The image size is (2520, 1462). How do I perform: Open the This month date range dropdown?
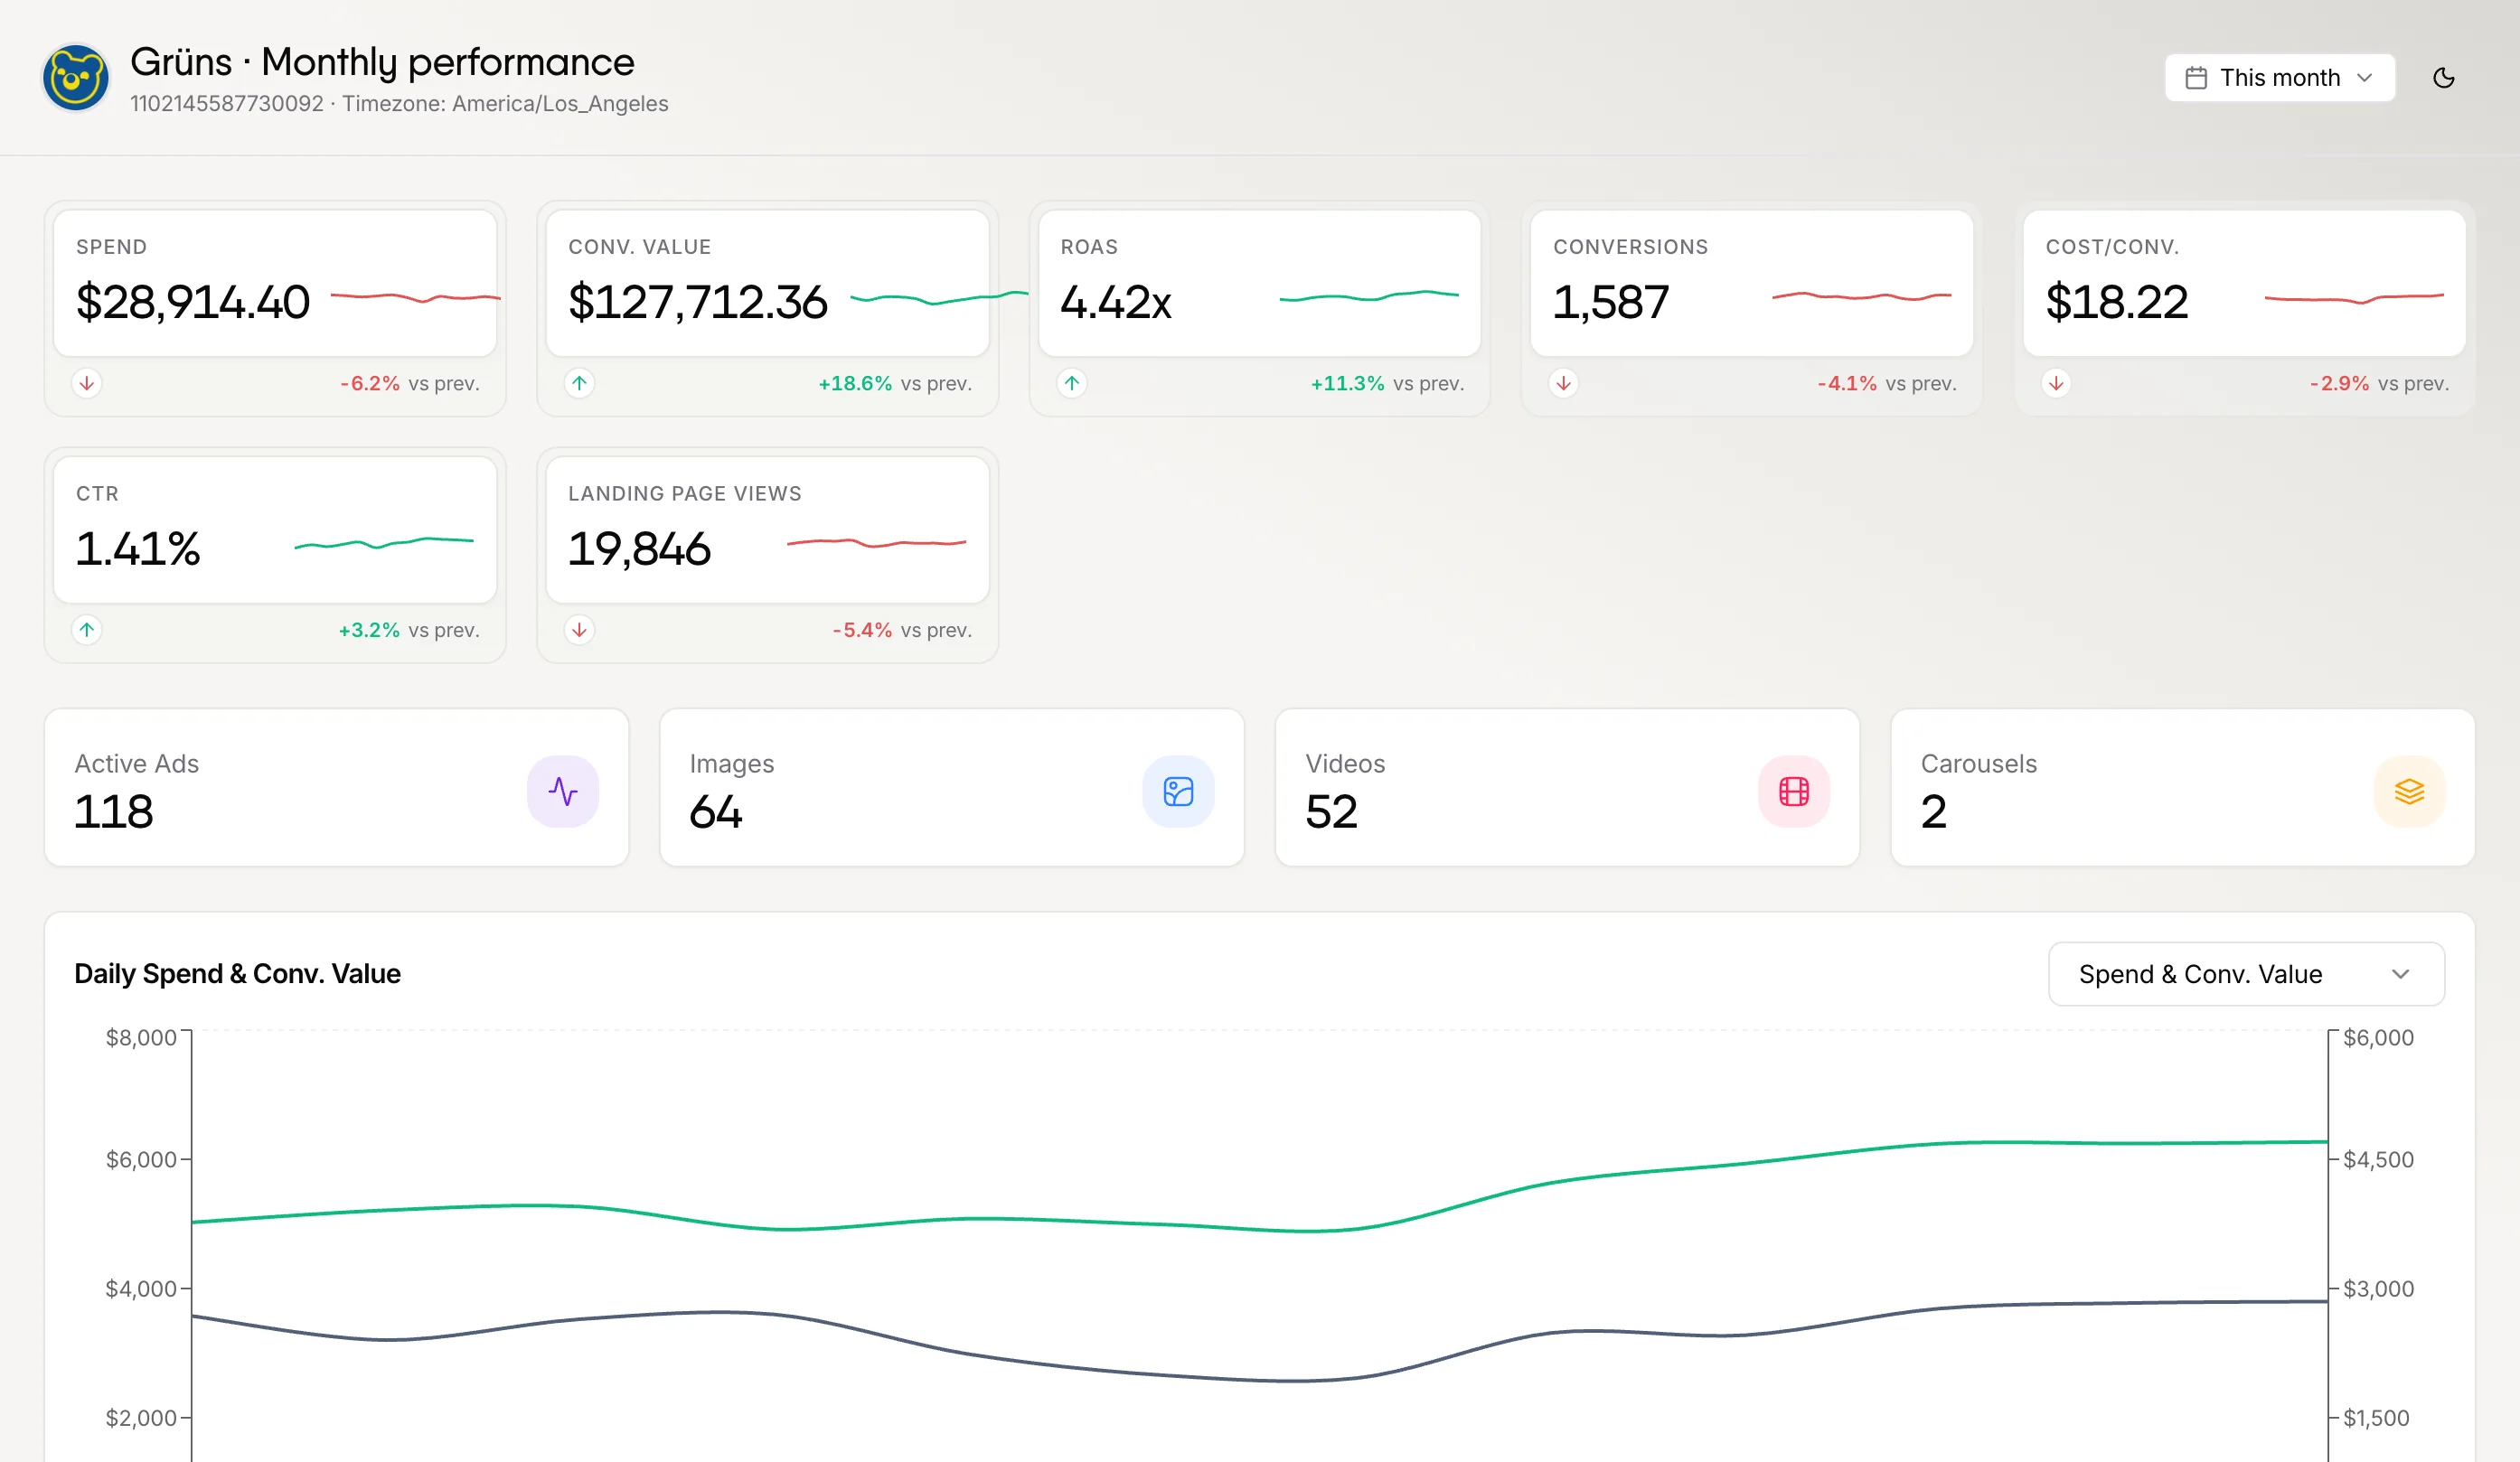point(2279,78)
